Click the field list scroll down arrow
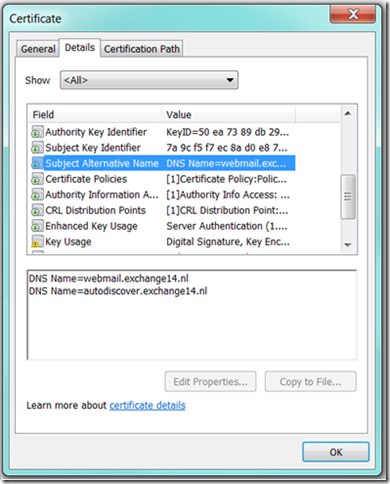Image resolution: width=390 pixels, height=484 pixels. (x=348, y=245)
